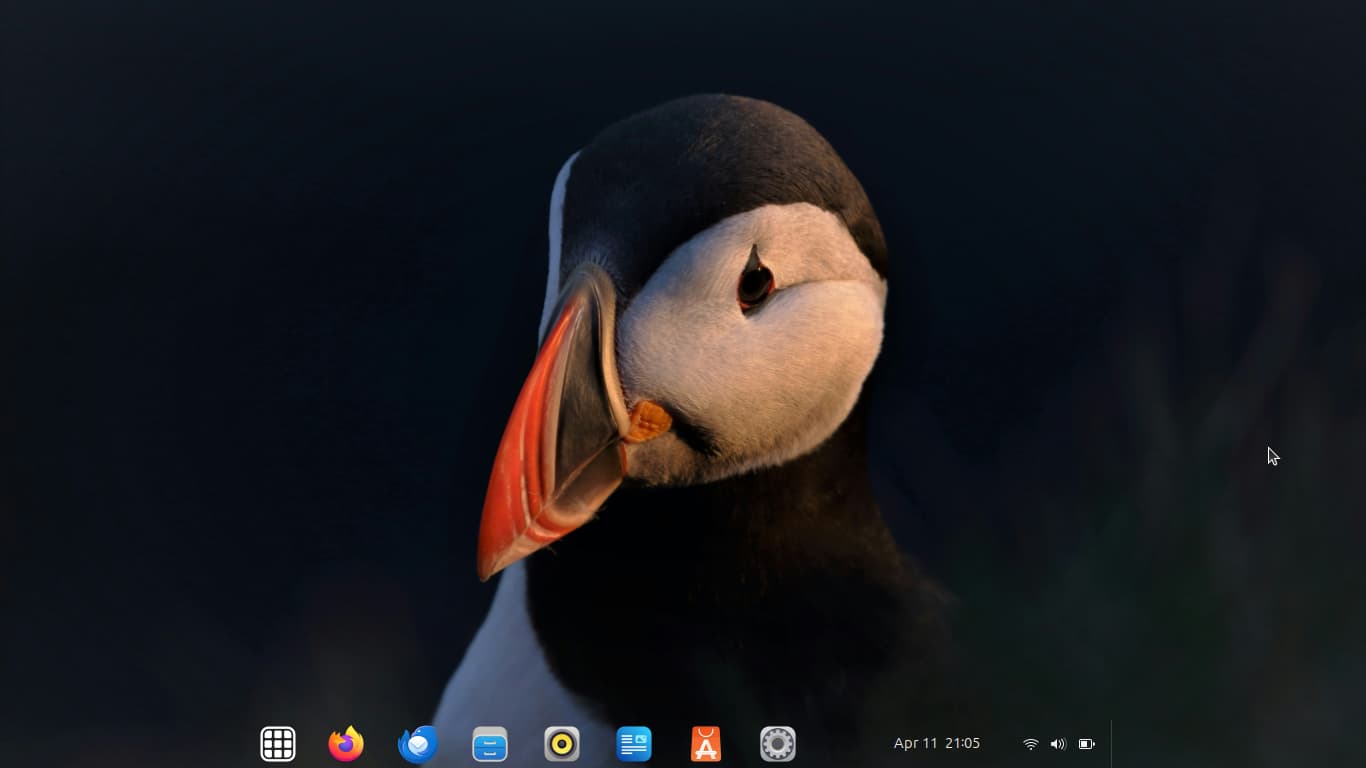This screenshot has width=1366, height=768.
Task: Open system settings gear in dock
Action: 778,744
